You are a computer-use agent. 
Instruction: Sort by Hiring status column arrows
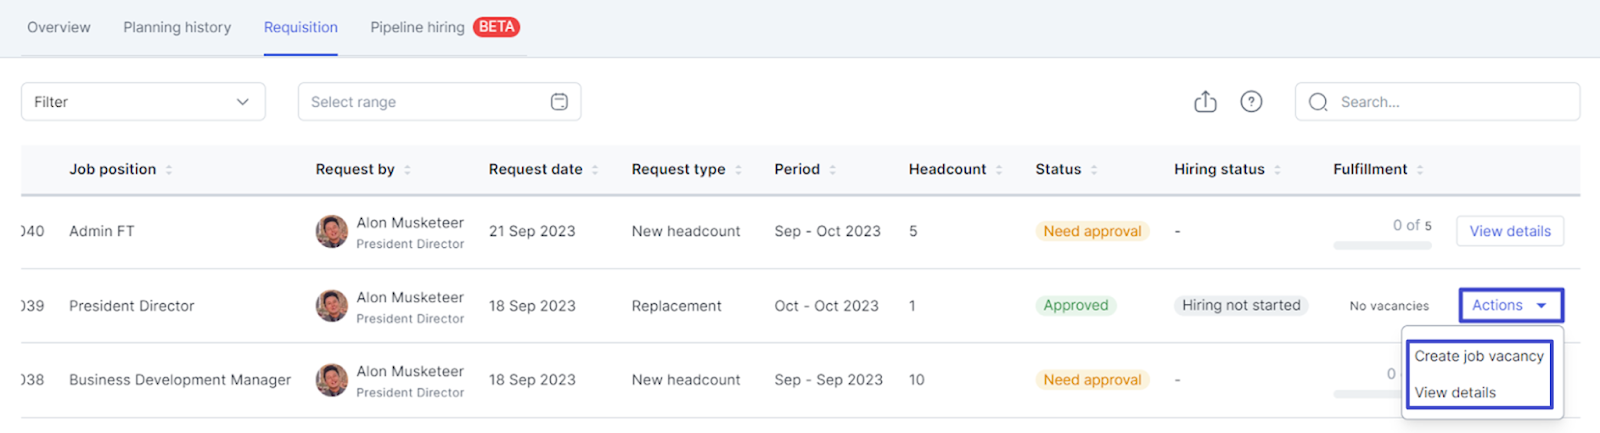click(x=1278, y=170)
